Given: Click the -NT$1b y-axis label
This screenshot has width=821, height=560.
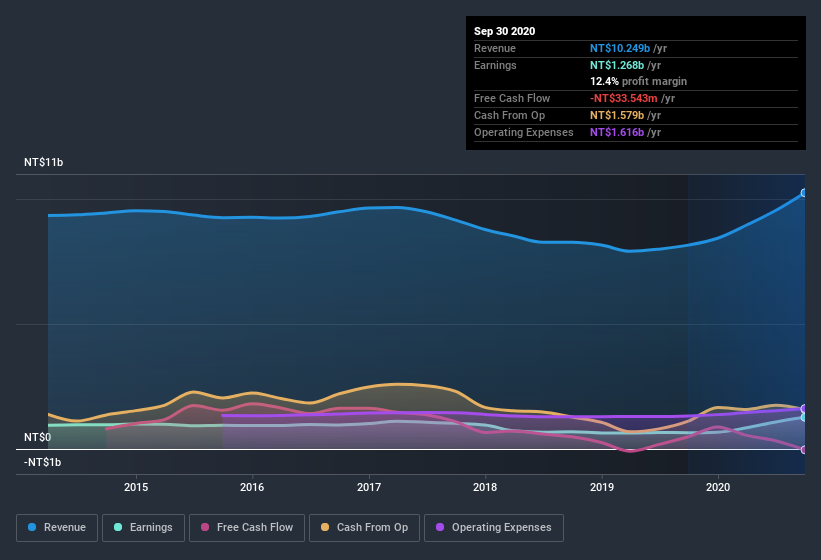Looking at the screenshot, I should click(42, 462).
